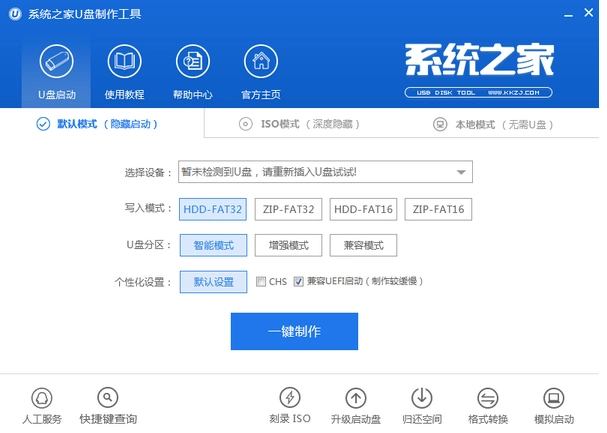Open the U盘启动 section icon
The width and height of the screenshot is (607, 433).
tap(56, 64)
